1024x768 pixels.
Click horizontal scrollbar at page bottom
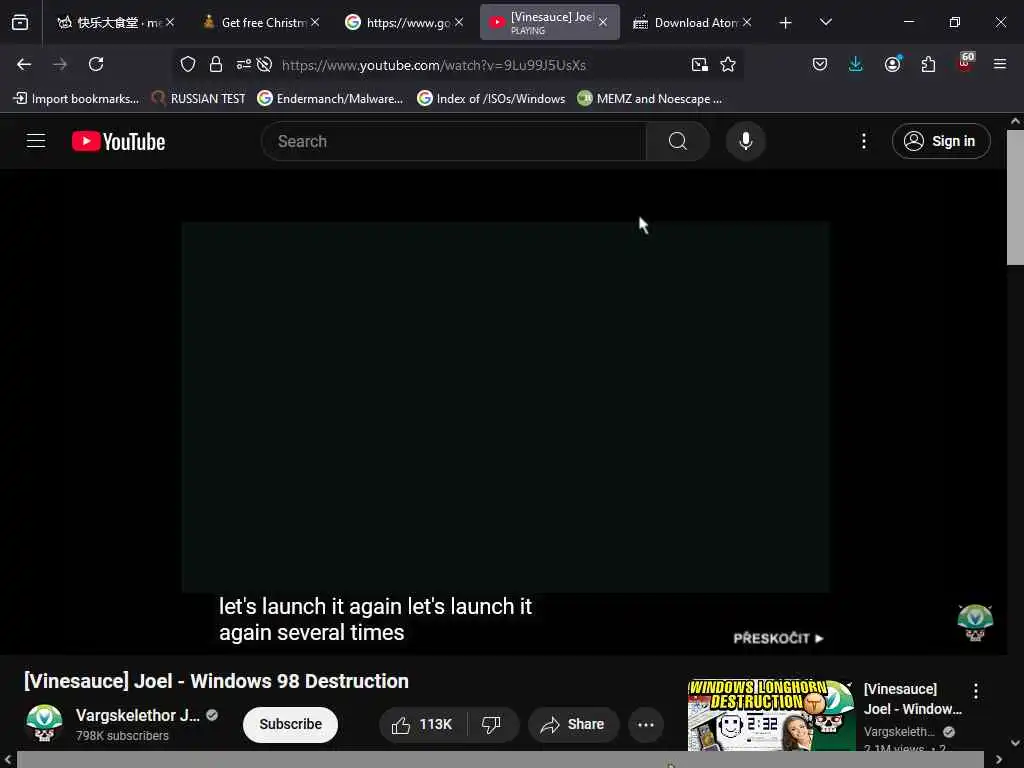(500, 759)
